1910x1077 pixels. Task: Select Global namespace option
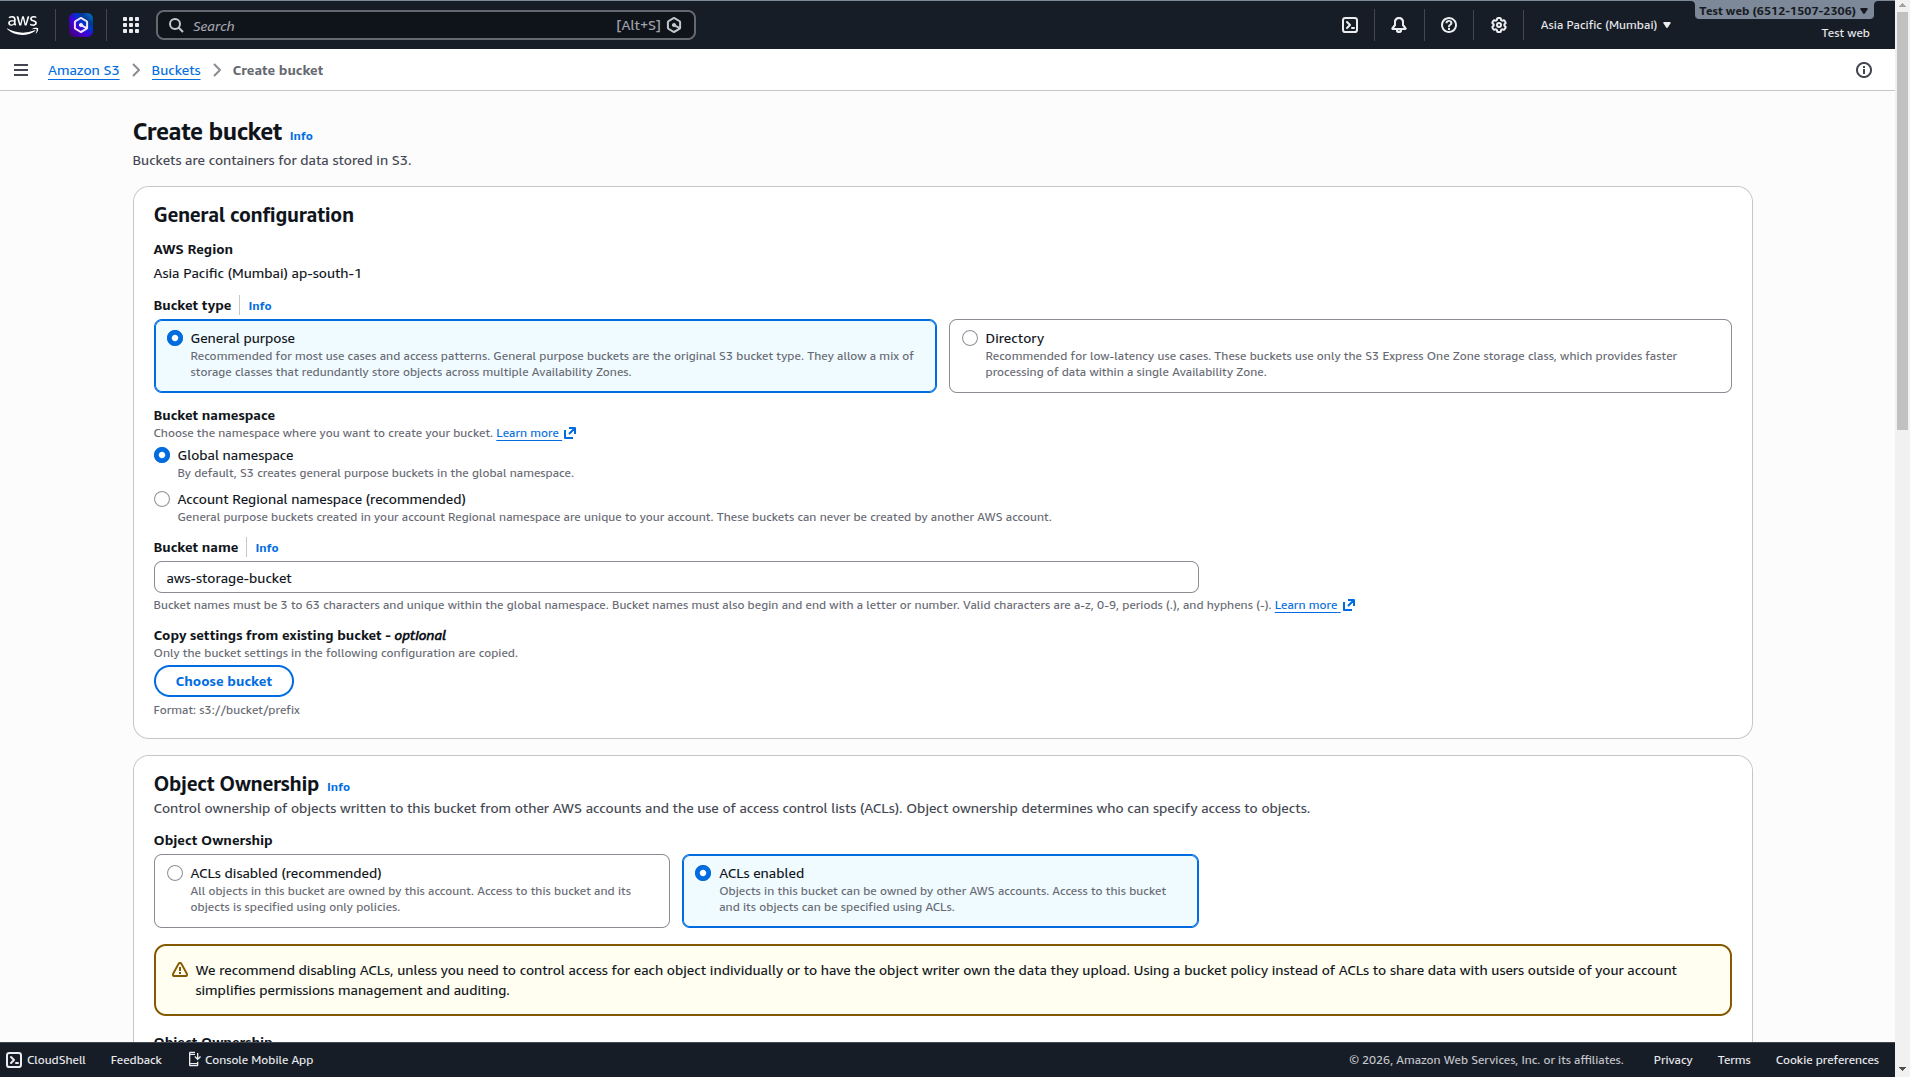(162, 455)
